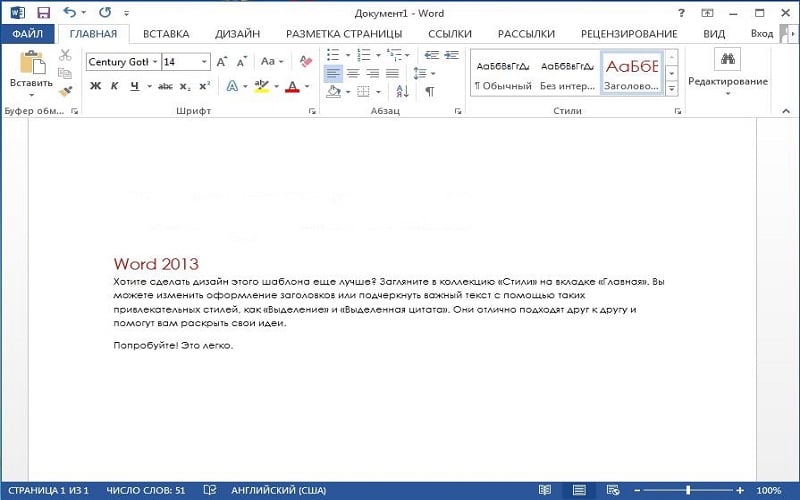Align text left
This screenshot has width=800, height=500.
tap(333, 73)
